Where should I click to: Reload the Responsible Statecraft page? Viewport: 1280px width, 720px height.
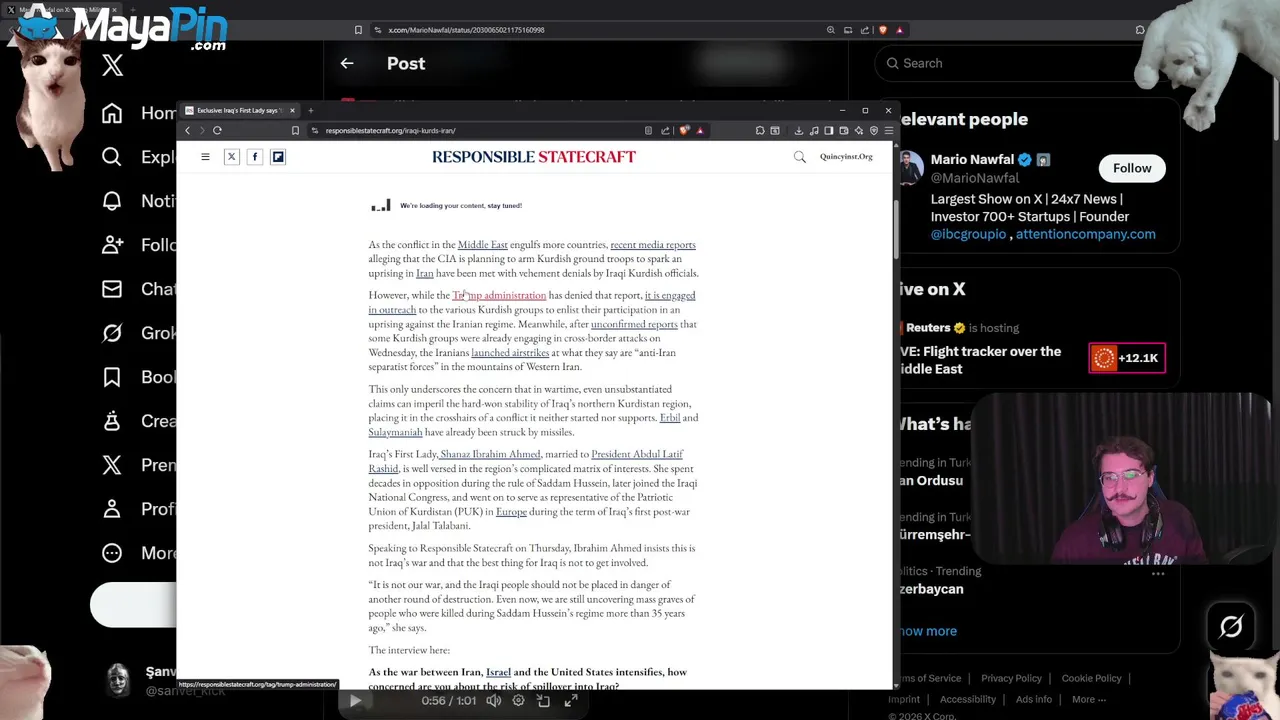pos(217,130)
